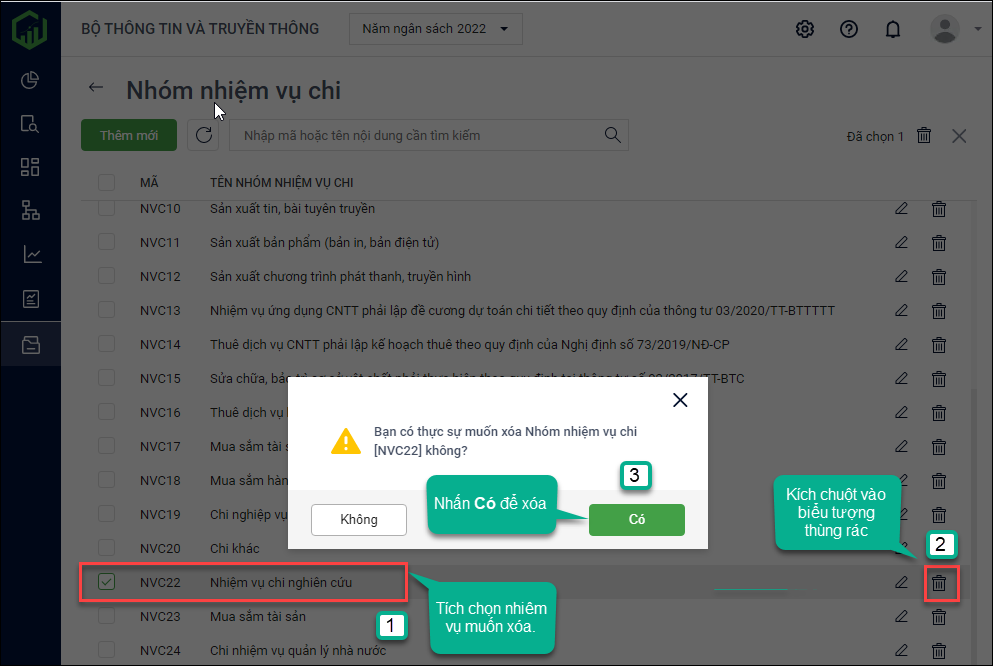This screenshot has width=993, height=666.
Task: Click trash icon for row NVC22
Action: (x=939, y=582)
